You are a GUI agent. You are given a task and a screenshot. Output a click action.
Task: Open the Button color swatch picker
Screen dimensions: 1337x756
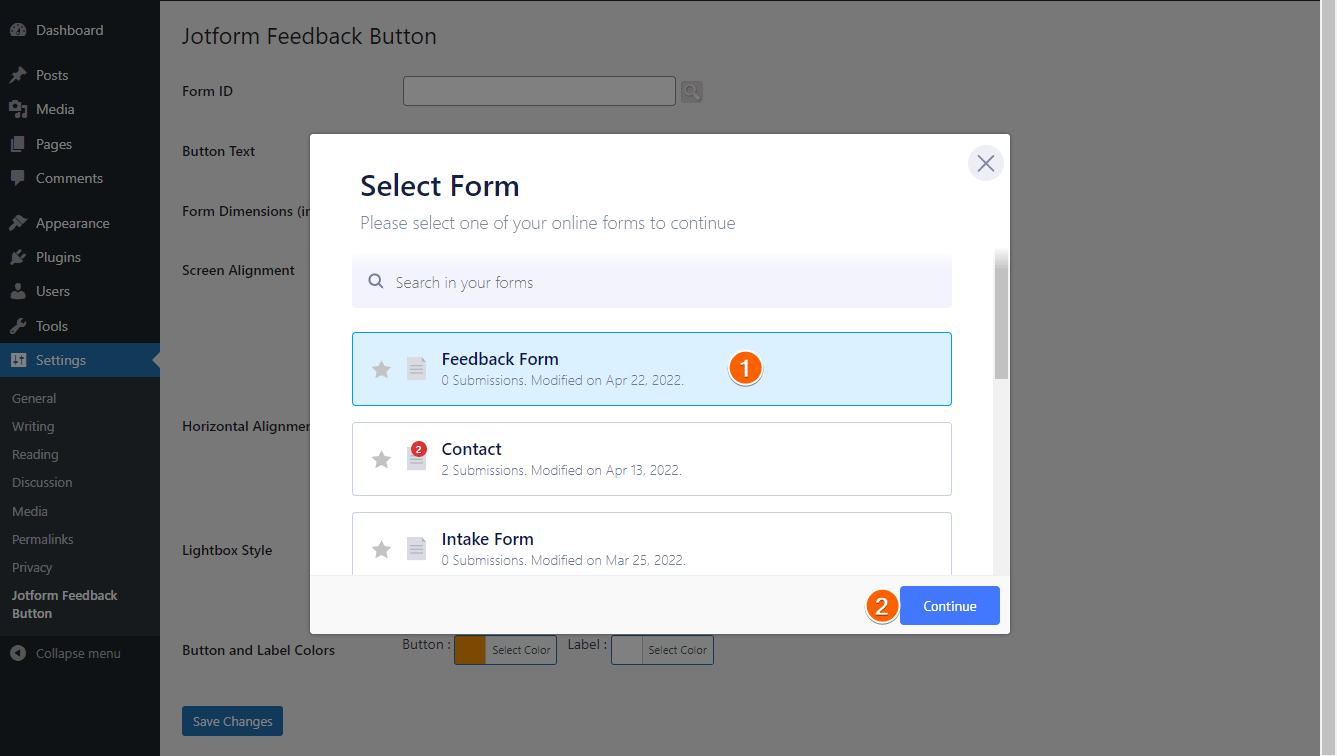pos(470,650)
